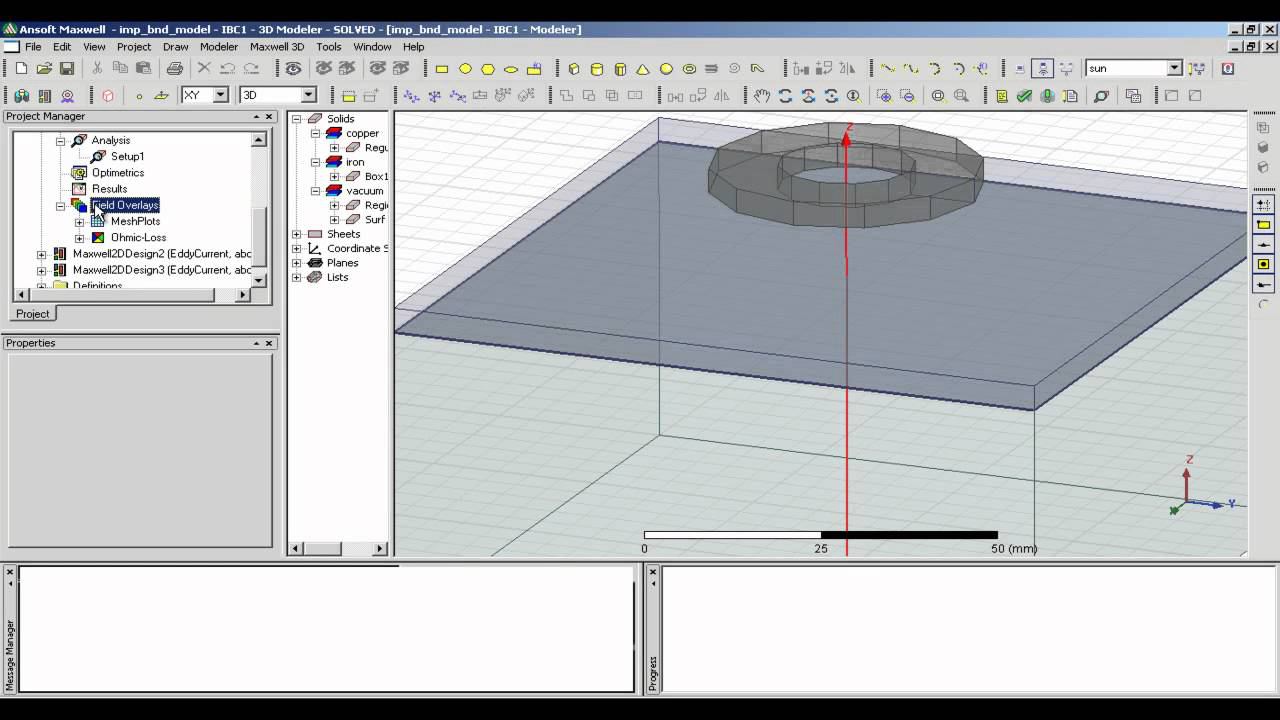Select the Draw helix spiral tool
Image resolution: width=1280 pixels, height=720 pixels.
735,69
